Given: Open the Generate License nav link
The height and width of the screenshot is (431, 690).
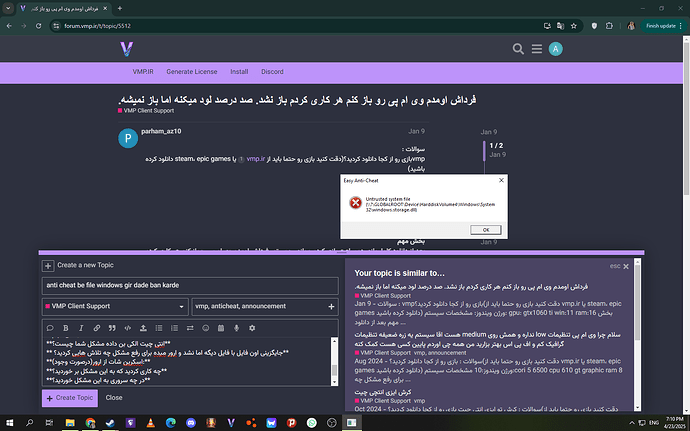Looking at the screenshot, I should (x=191, y=72).
